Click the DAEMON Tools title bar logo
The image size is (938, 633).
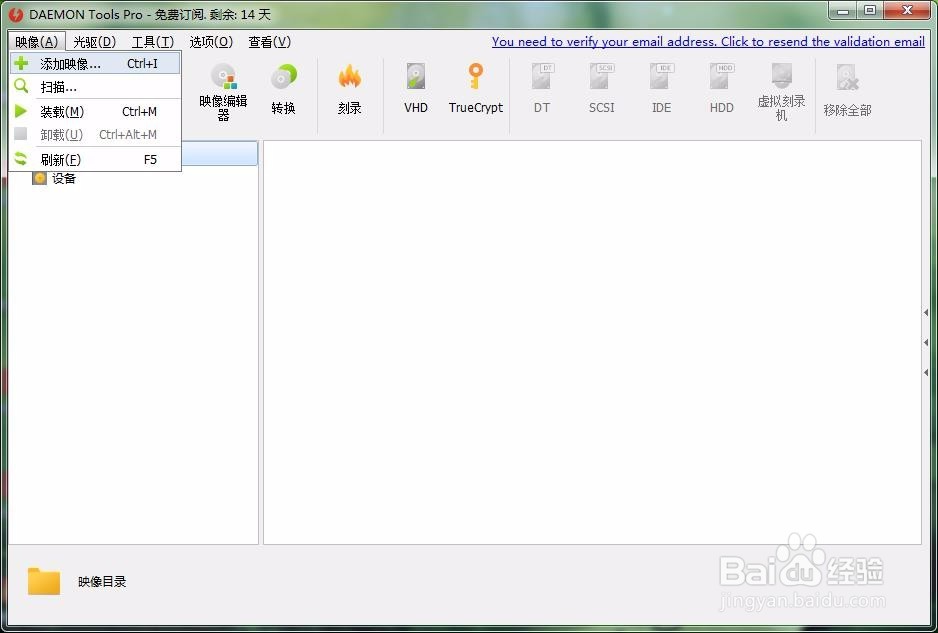click(16, 14)
